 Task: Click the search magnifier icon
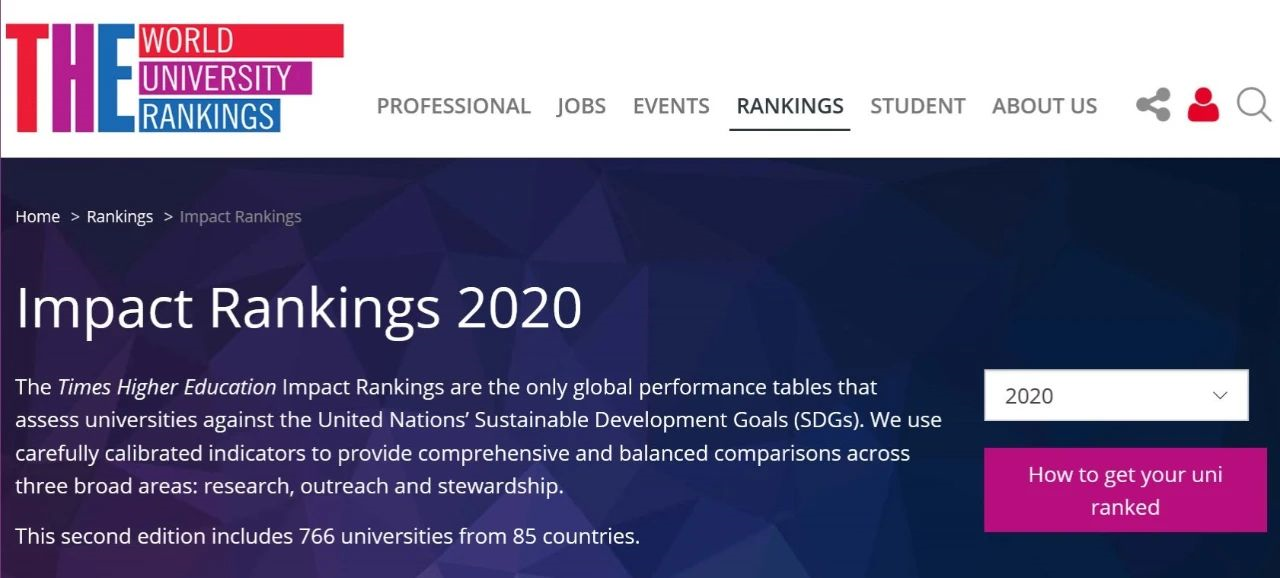pos(1253,104)
